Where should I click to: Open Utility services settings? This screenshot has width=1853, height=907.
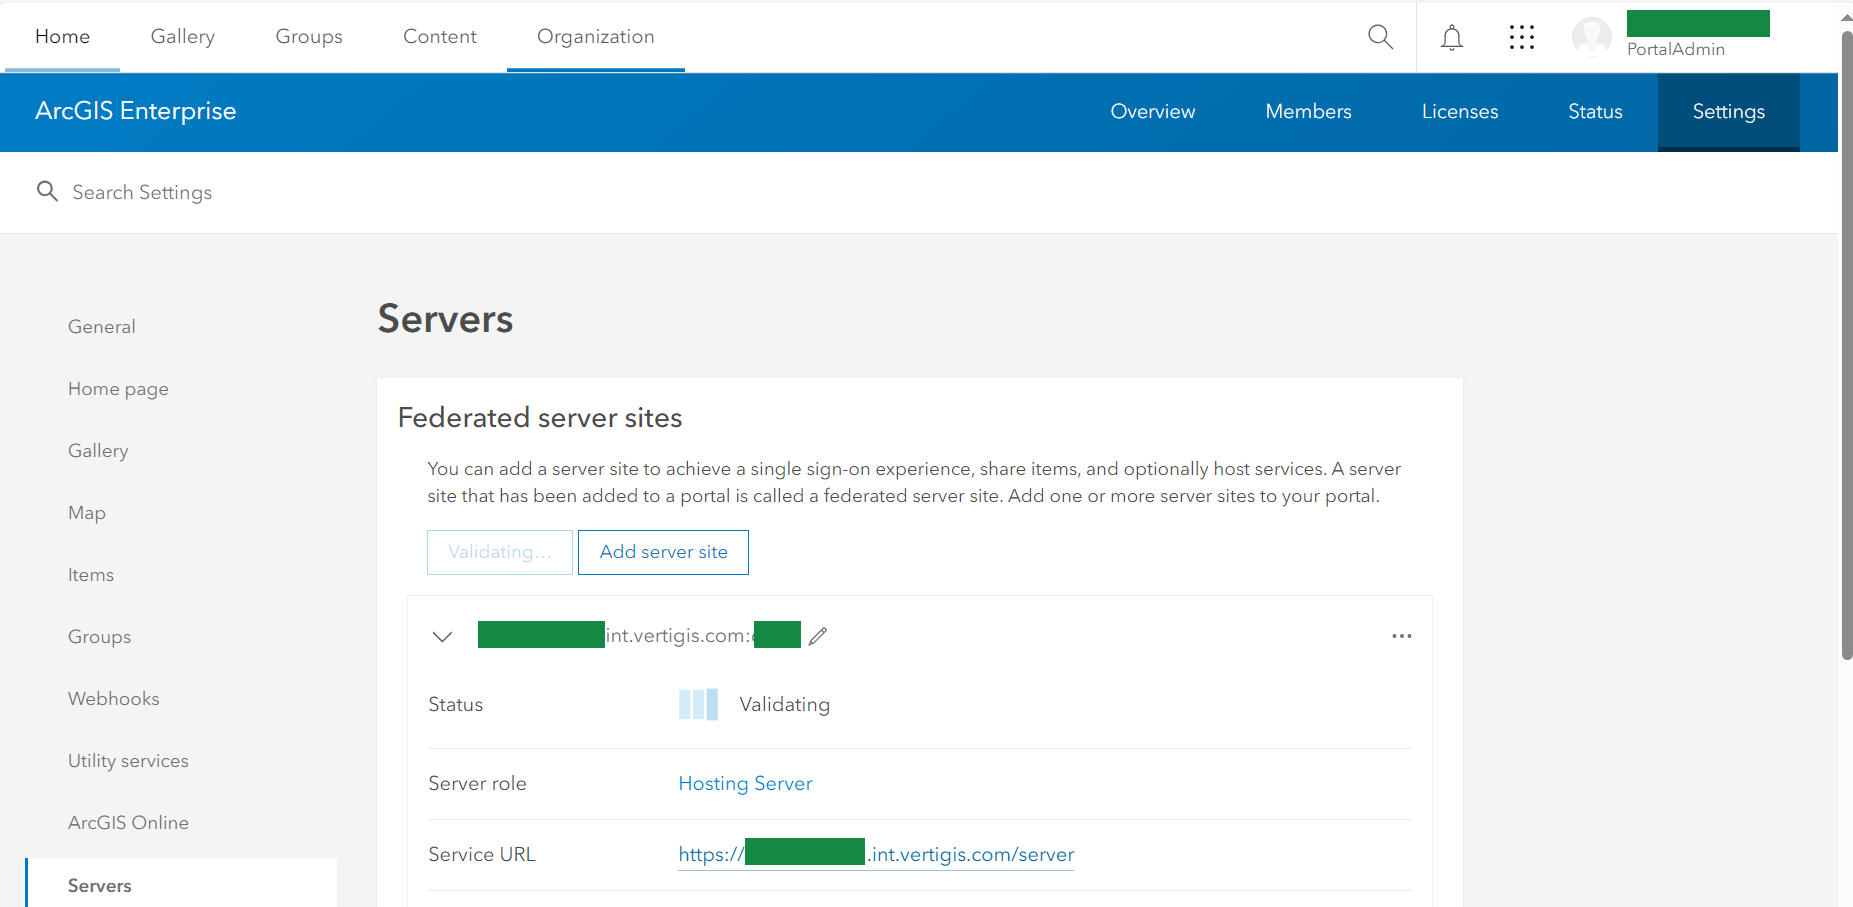point(128,761)
